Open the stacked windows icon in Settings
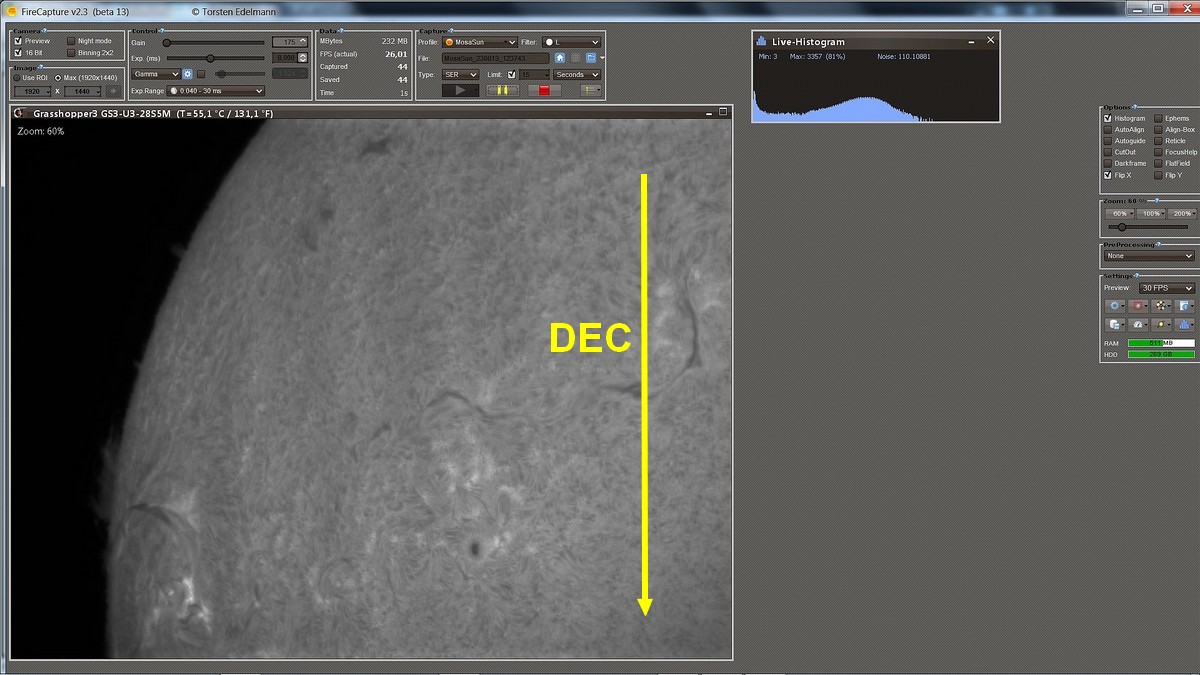This screenshot has width=1200, height=675. 1116,325
